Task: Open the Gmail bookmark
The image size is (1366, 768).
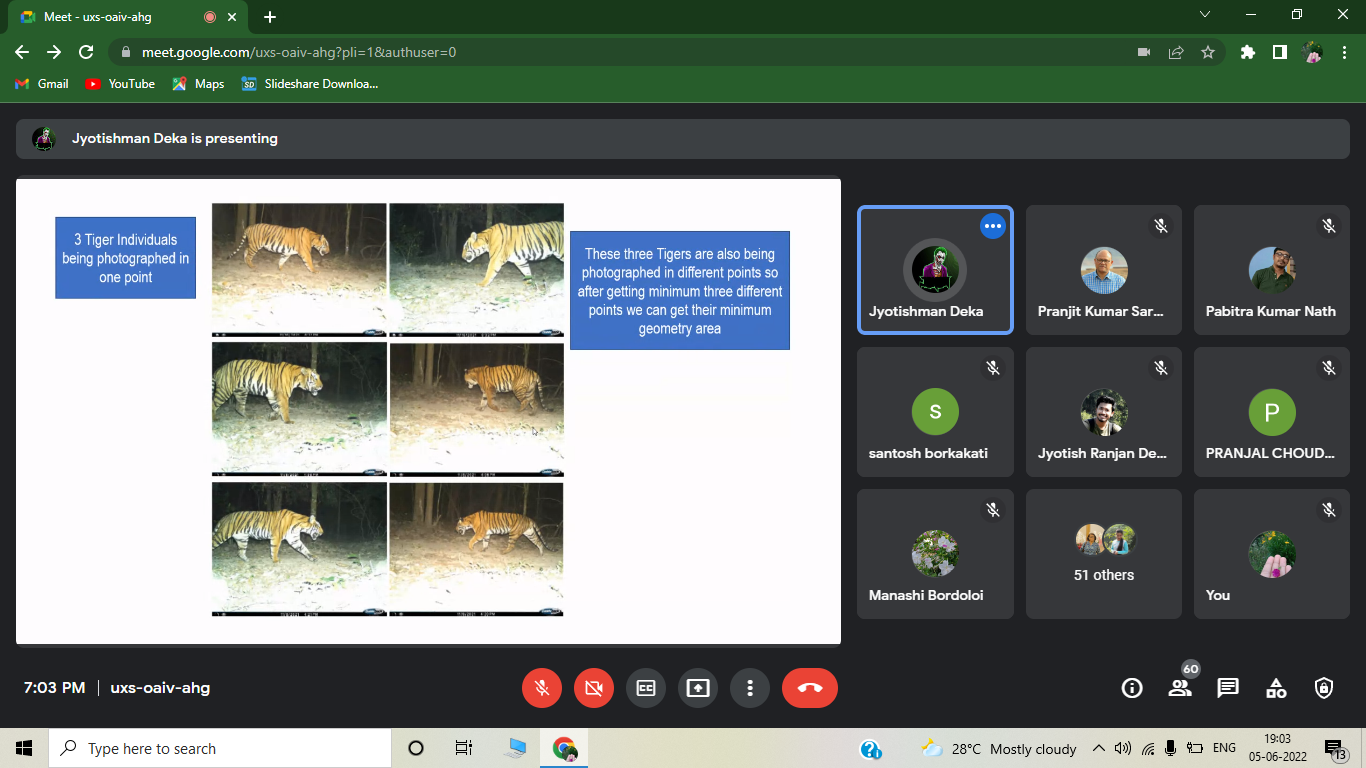Action: click(42, 84)
